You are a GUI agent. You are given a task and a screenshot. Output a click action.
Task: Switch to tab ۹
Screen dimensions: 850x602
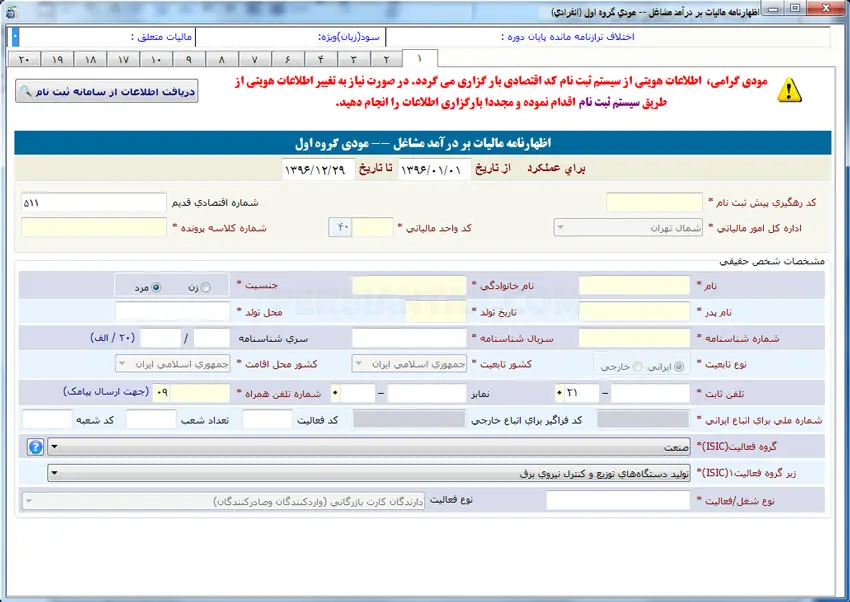coord(189,59)
